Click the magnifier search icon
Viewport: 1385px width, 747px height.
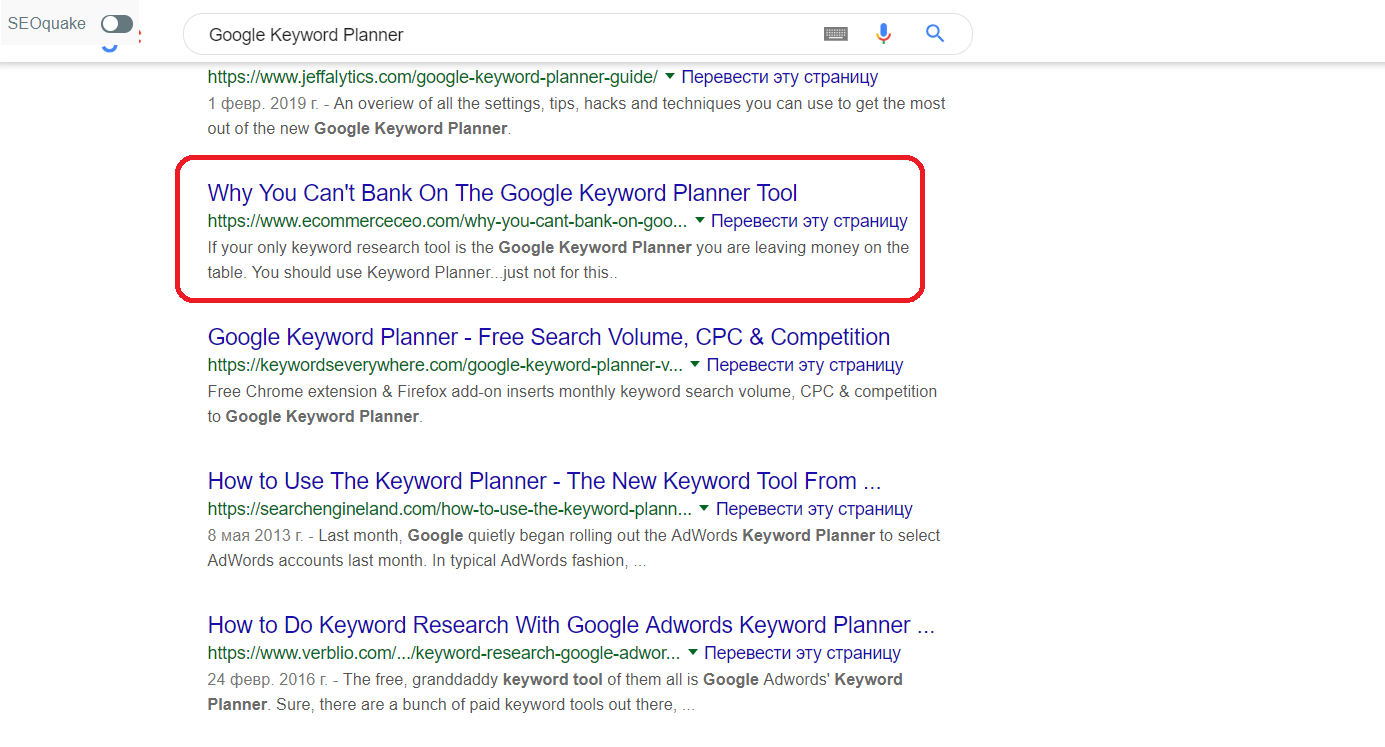coord(935,34)
